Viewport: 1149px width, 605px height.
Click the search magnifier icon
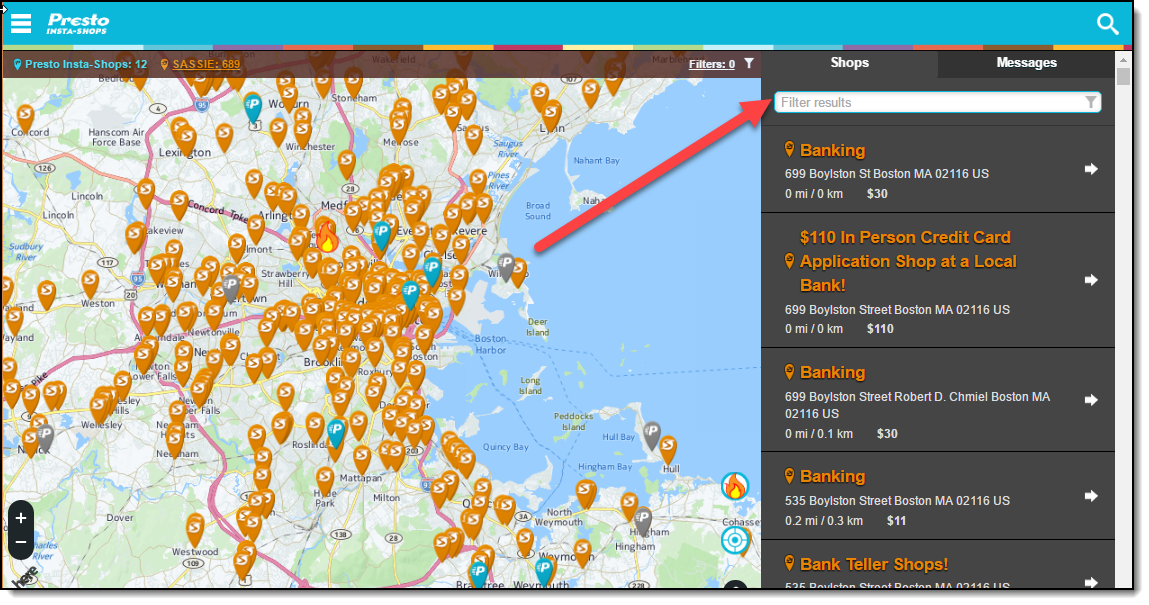[1107, 24]
